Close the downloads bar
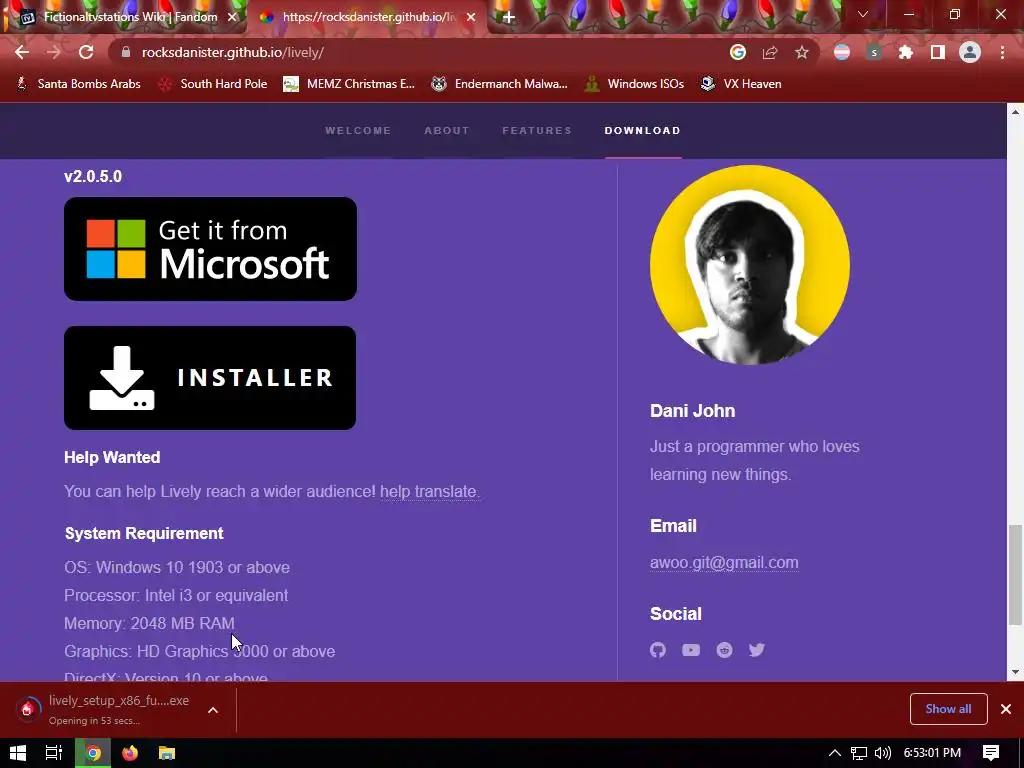 coord(1006,709)
